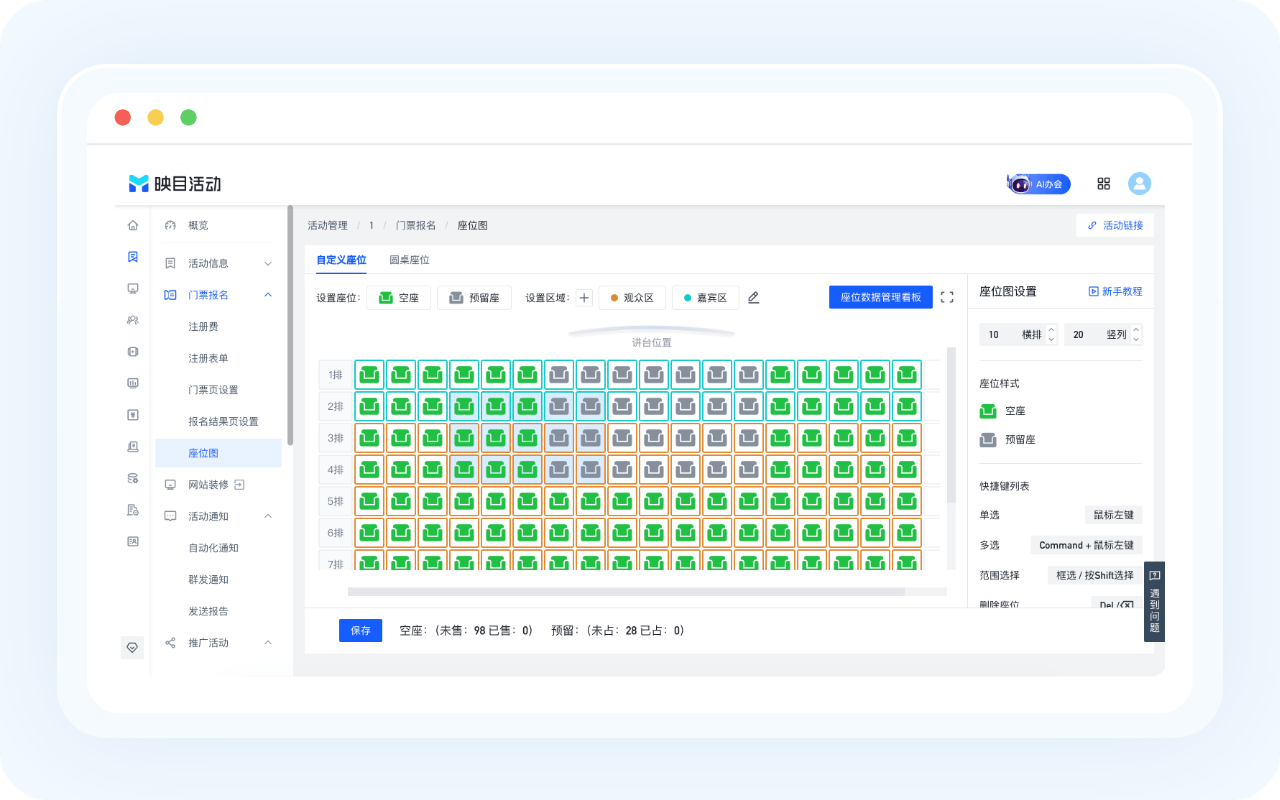Click the AI办会 assistant badge
Viewport: 1280px width, 800px height.
coord(1039,184)
